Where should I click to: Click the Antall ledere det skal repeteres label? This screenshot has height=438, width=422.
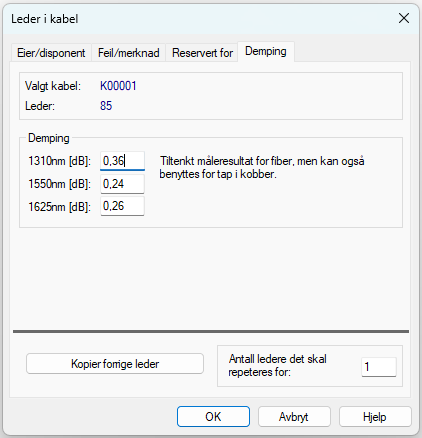coord(277,365)
